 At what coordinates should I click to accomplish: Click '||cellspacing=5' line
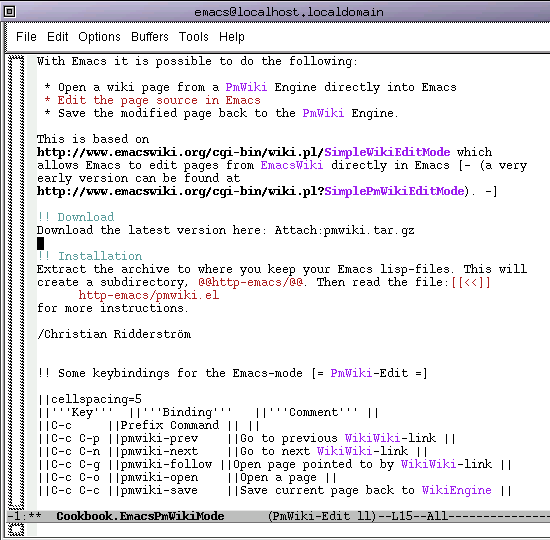coord(89,399)
